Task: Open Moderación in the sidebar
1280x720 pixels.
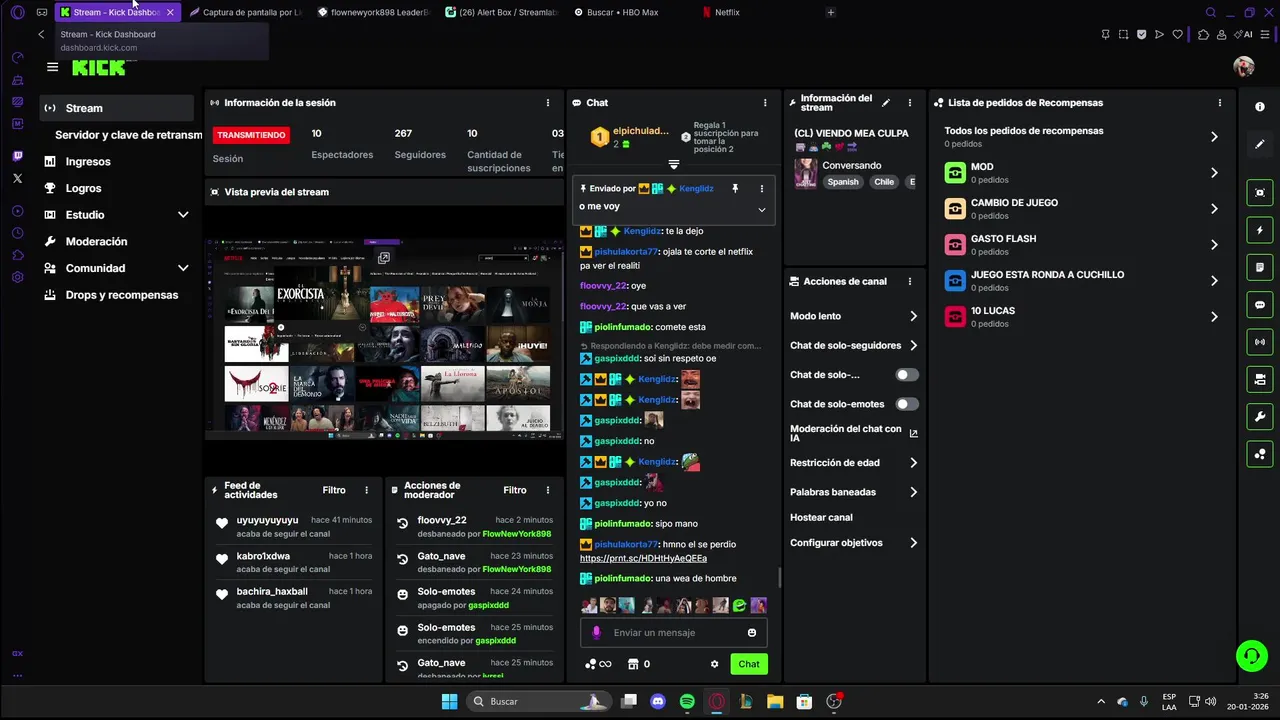Action: (117, 241)
